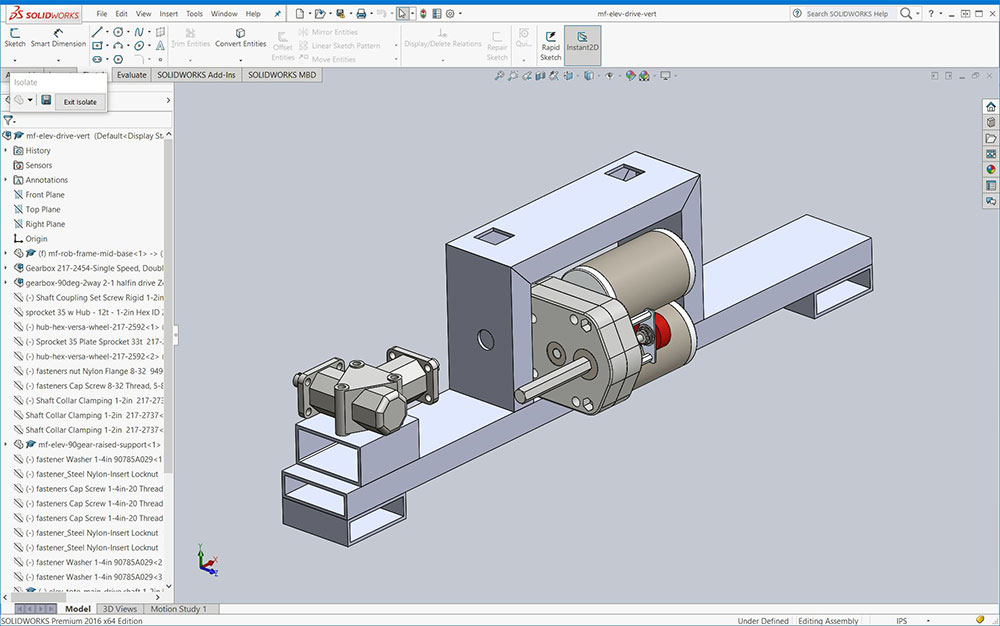This screenshot has height=626, width=1000.
Task: Click the Save icon in the Isolate popup
Action: point(46,100)
